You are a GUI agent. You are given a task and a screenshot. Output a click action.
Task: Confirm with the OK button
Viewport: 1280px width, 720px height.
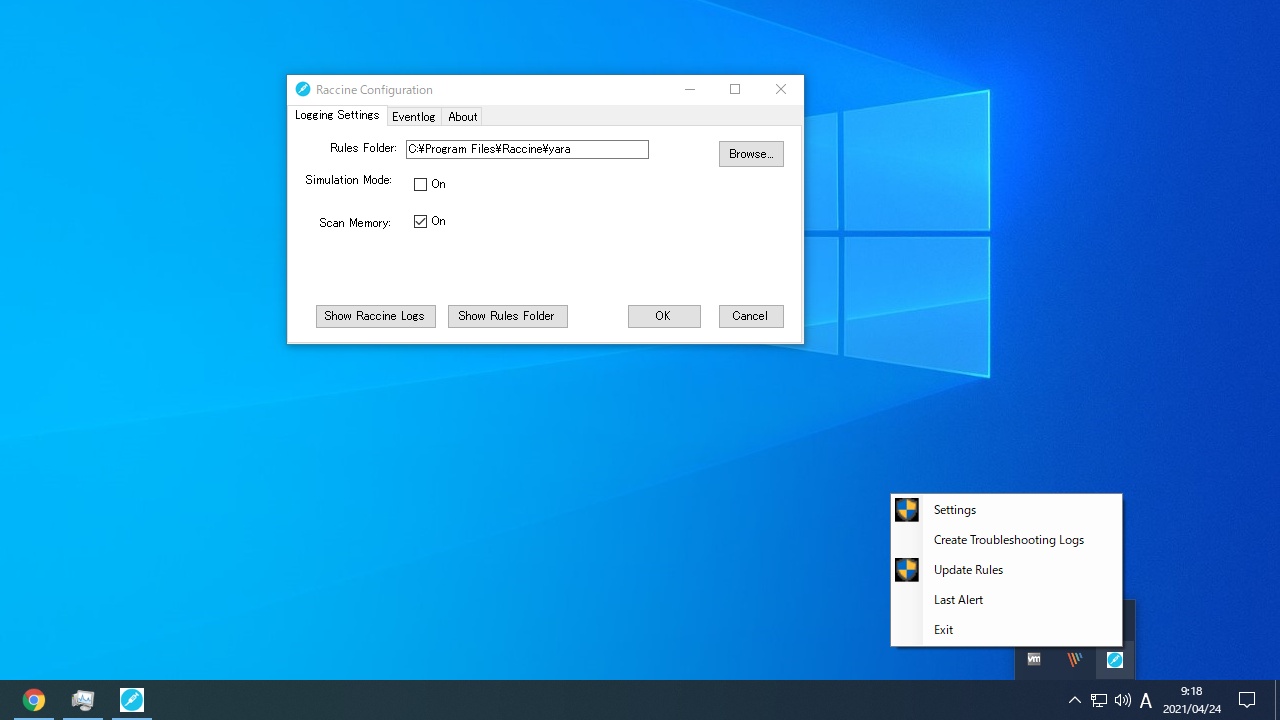tap(664, 316)
